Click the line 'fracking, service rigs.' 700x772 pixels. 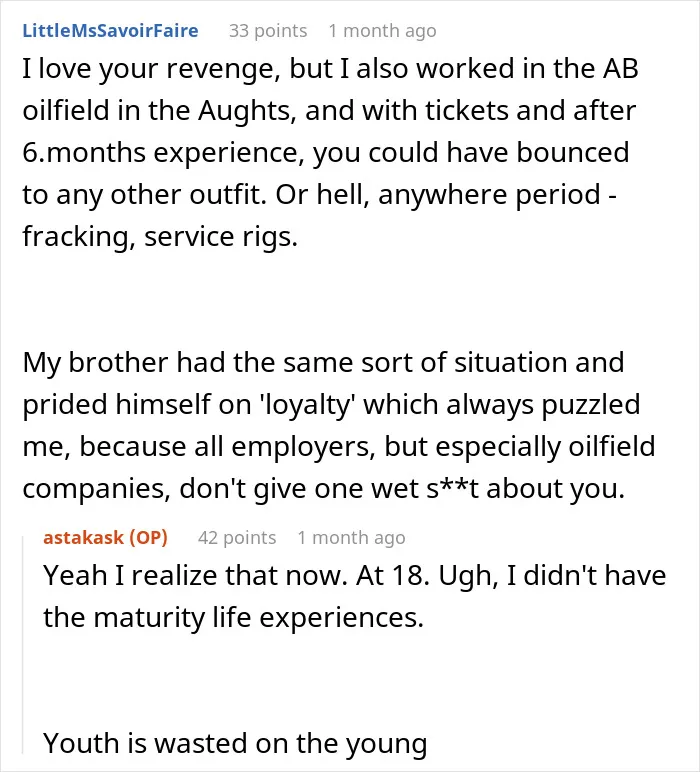160,237
